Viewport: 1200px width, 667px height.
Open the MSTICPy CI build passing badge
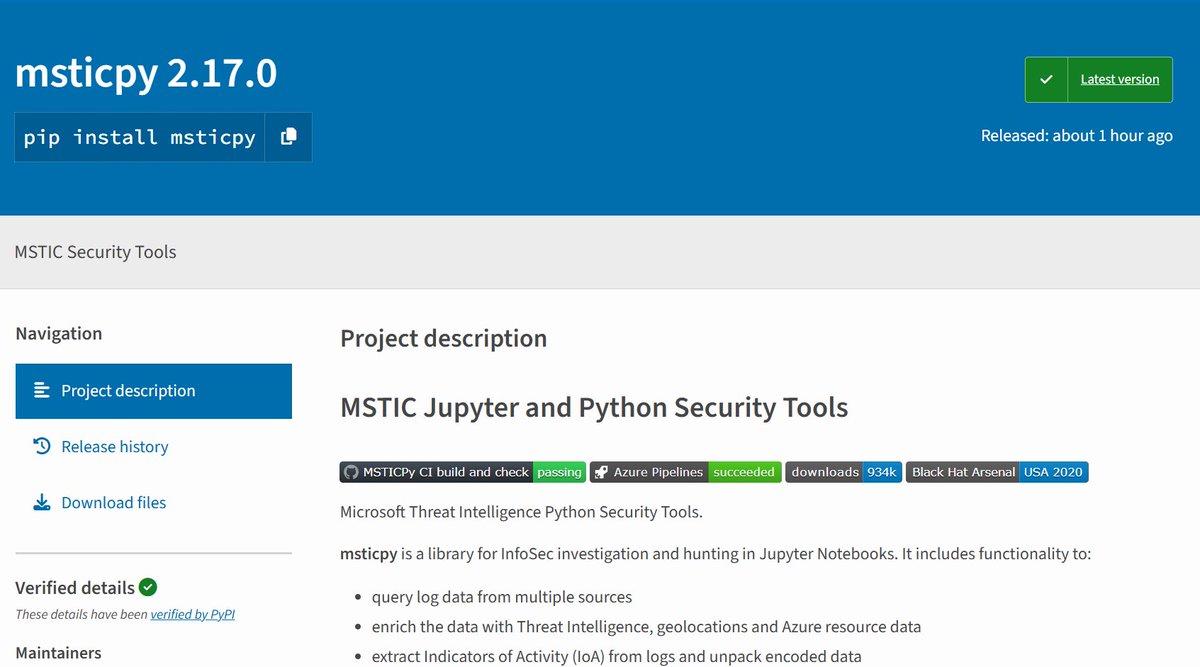pyautogui.click(x=463, y=472)
